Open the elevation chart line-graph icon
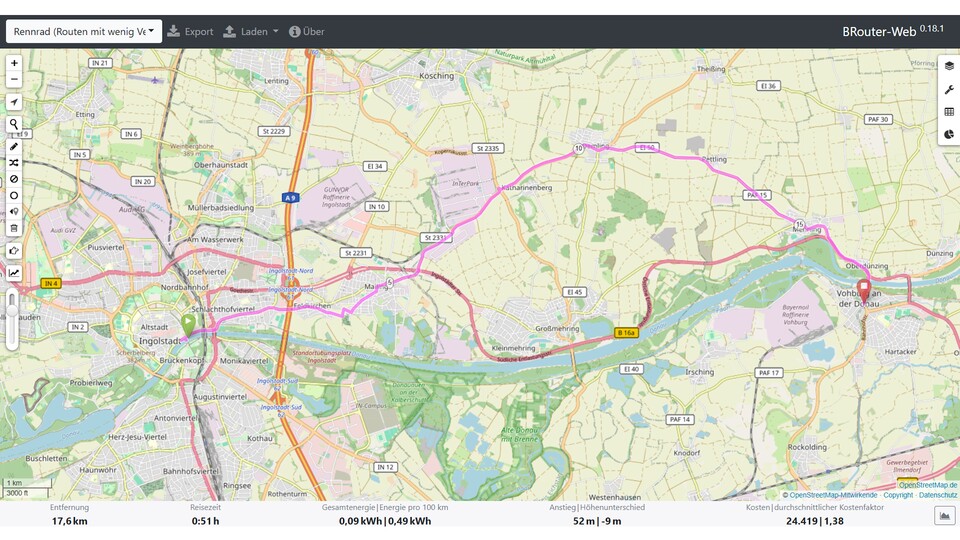This screenshot has height=540, width=960. pyautogui.click(x=13, y=274)
